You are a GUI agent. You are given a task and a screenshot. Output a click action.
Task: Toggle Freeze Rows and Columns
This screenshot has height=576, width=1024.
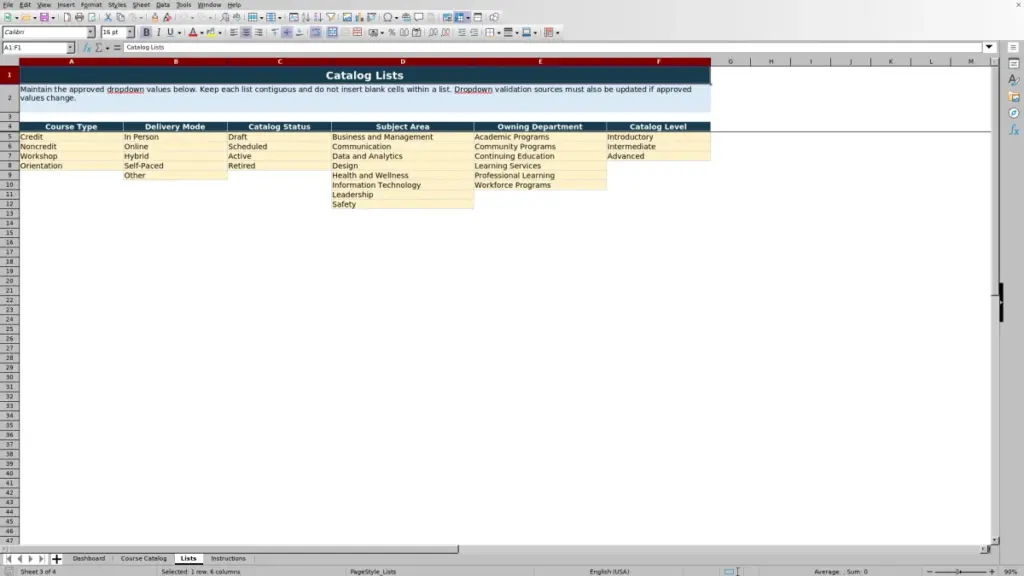(x=460, y=18)
